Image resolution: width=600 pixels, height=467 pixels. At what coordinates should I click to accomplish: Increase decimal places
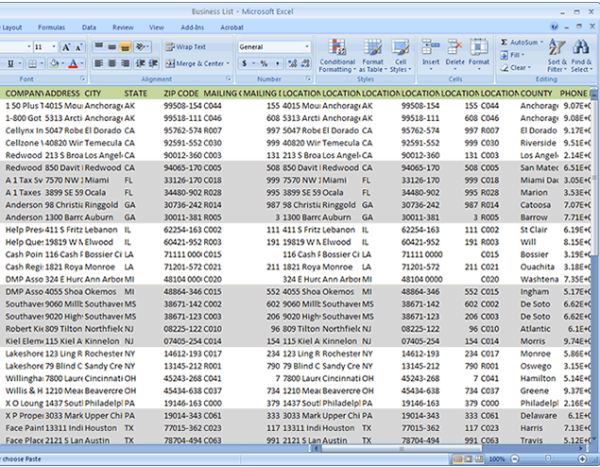click(293, 64)
